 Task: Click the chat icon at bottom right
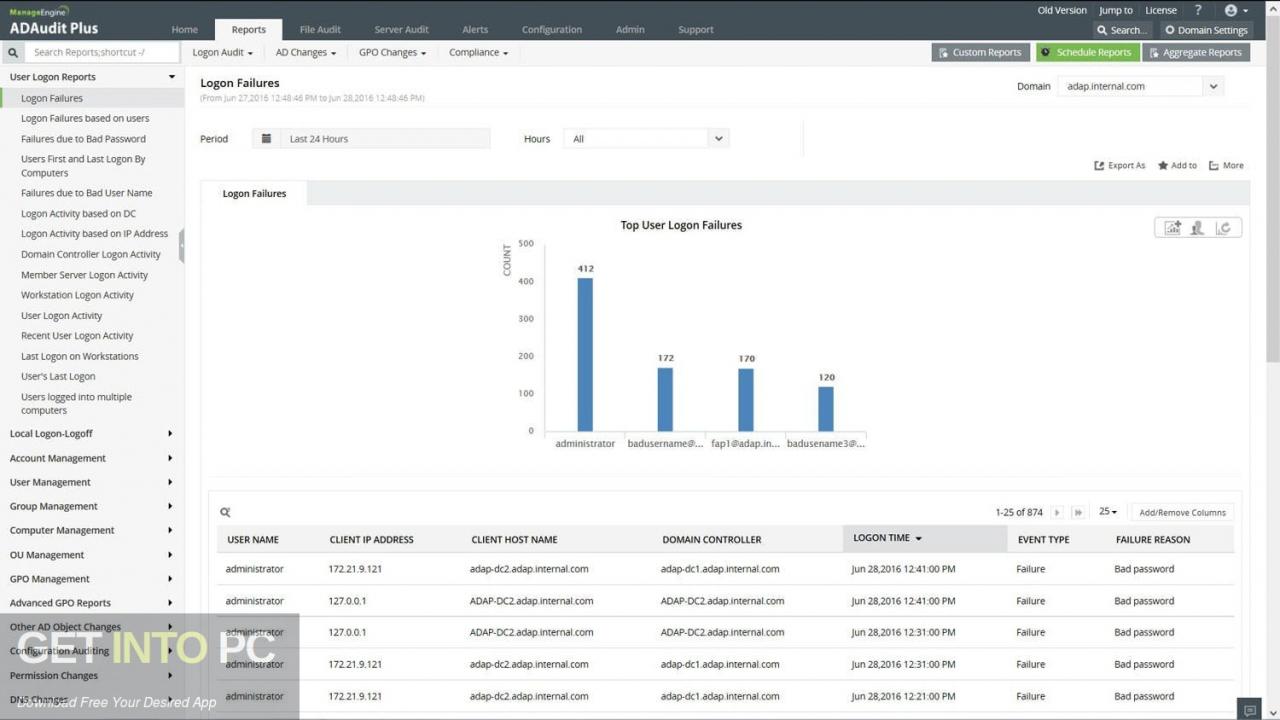click(1247, 709)
